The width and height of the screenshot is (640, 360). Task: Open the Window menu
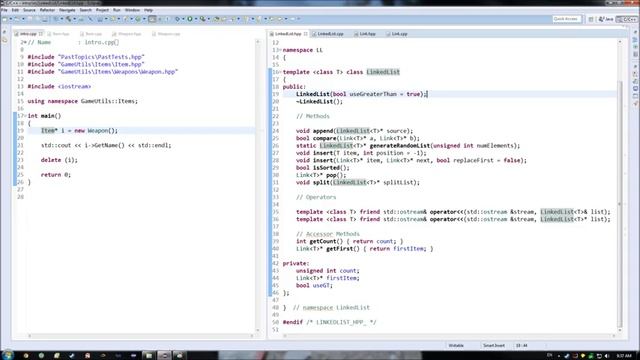point(132,10)
